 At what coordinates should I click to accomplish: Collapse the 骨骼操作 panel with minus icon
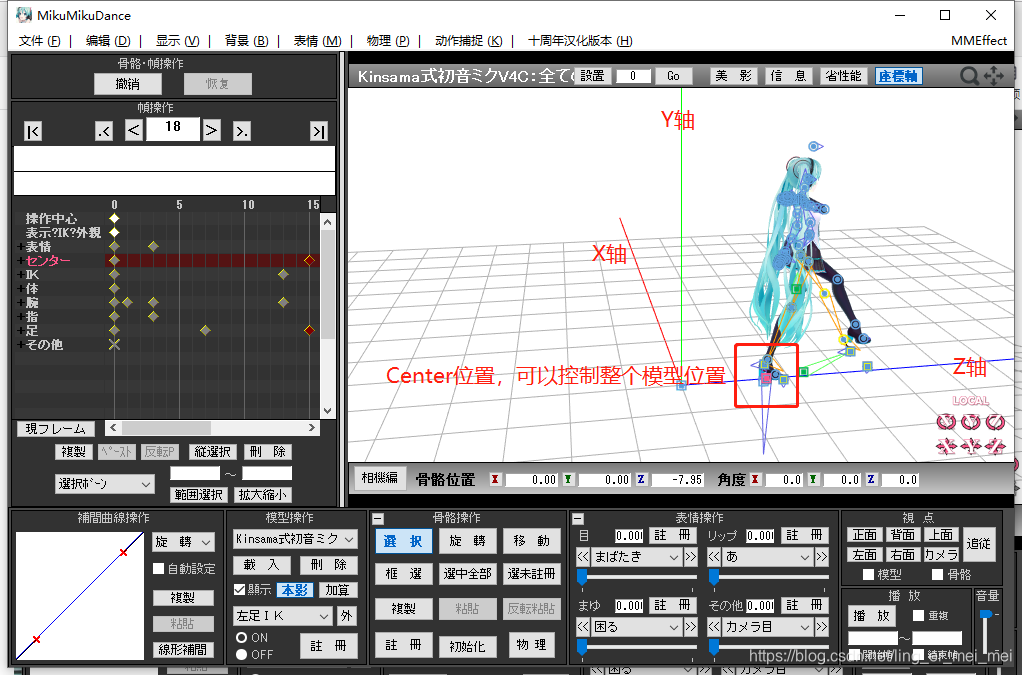click(x=378, y=519)
